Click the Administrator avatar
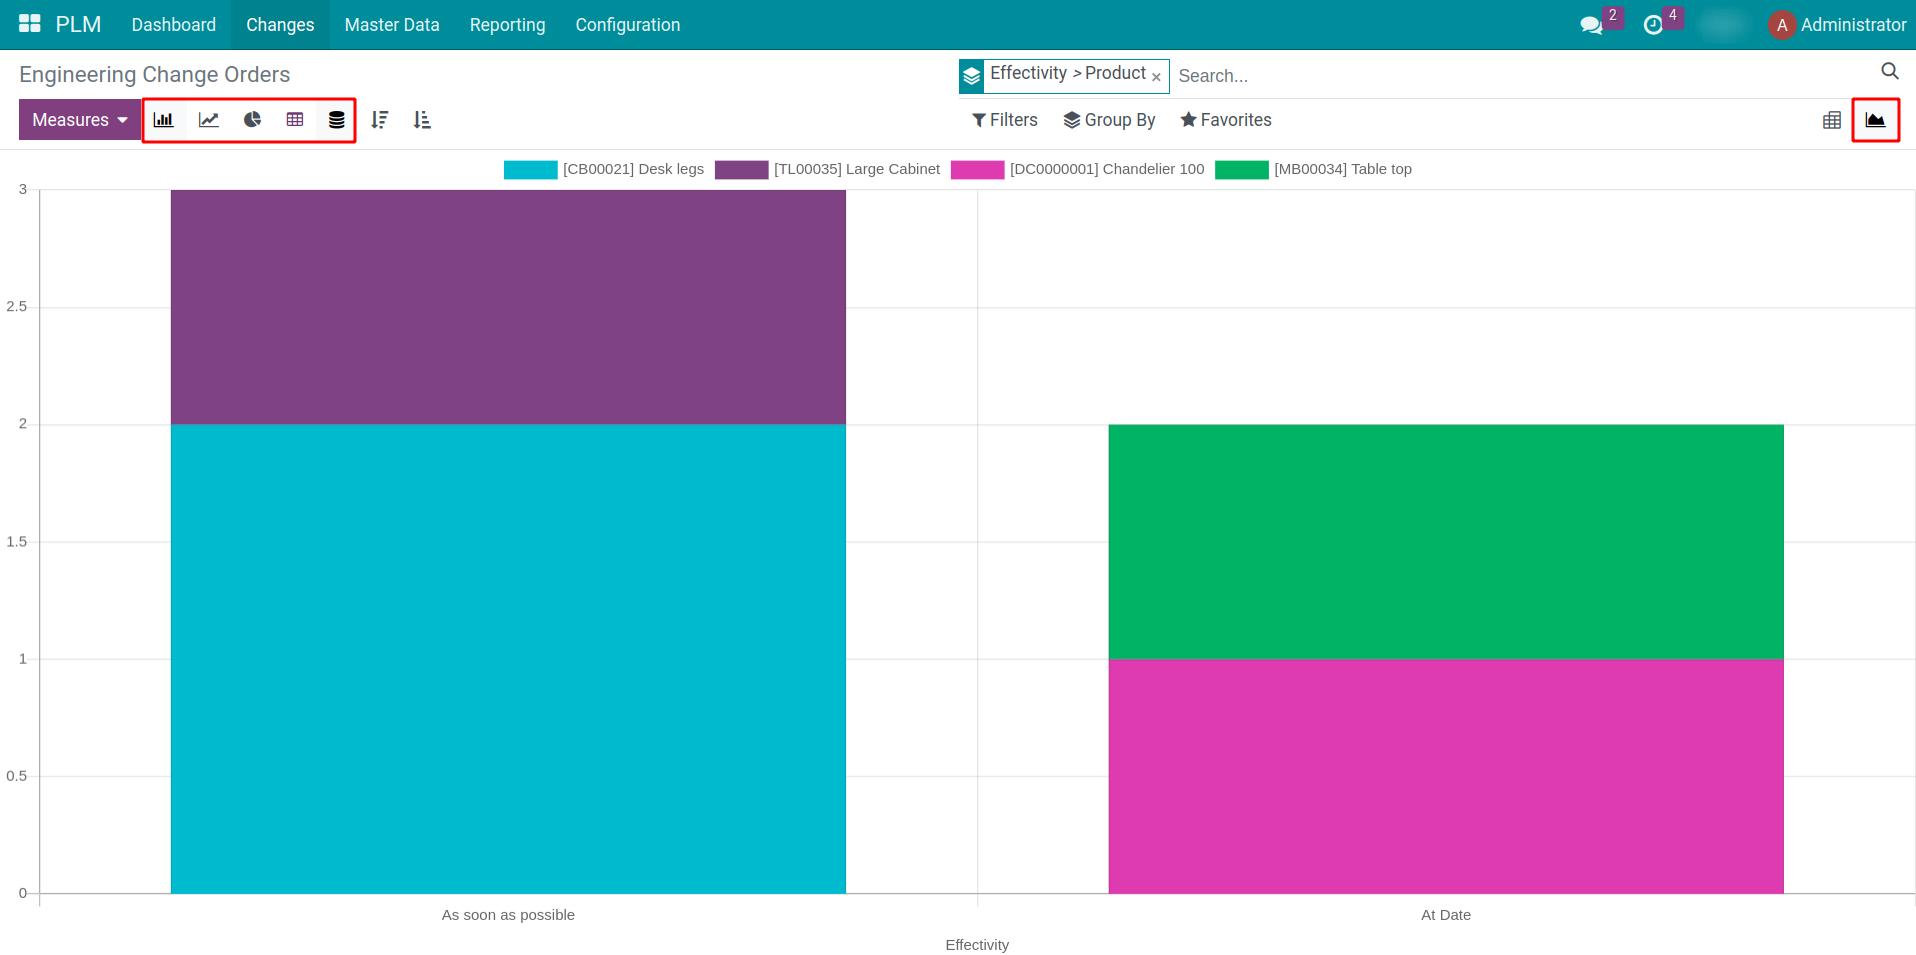 (x=1781, y=25)
